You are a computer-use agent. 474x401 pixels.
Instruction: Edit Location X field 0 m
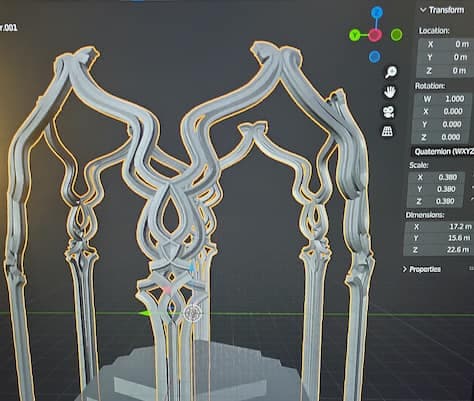pos(446,44)
